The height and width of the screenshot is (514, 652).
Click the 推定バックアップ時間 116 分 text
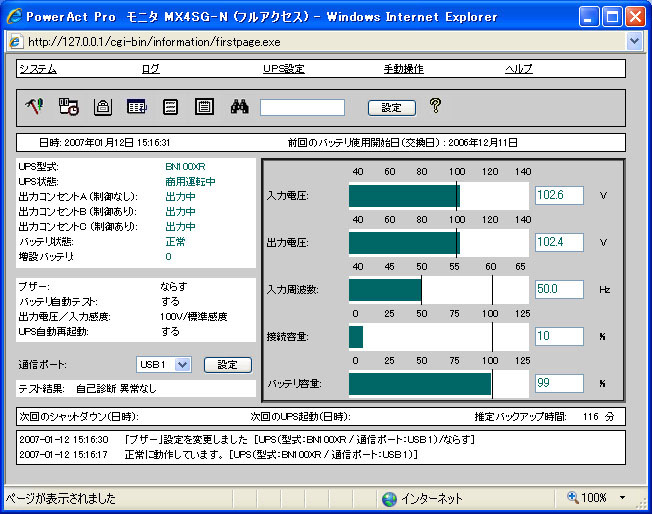click(544, 416)
